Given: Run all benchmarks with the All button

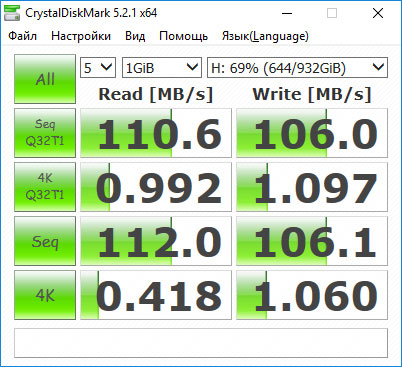Looking at the screenshot, I should 45,79.
